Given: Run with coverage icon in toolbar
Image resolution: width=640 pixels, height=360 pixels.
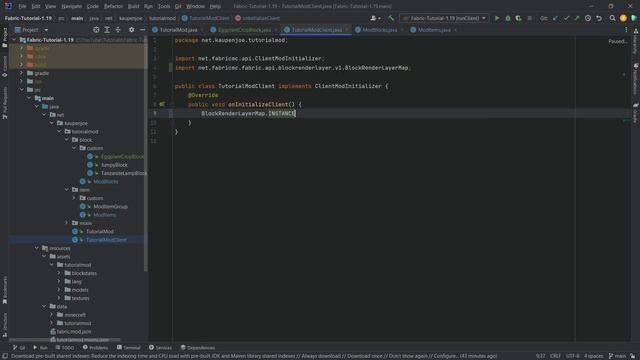Looking at the screenshot, I should 518,18.
